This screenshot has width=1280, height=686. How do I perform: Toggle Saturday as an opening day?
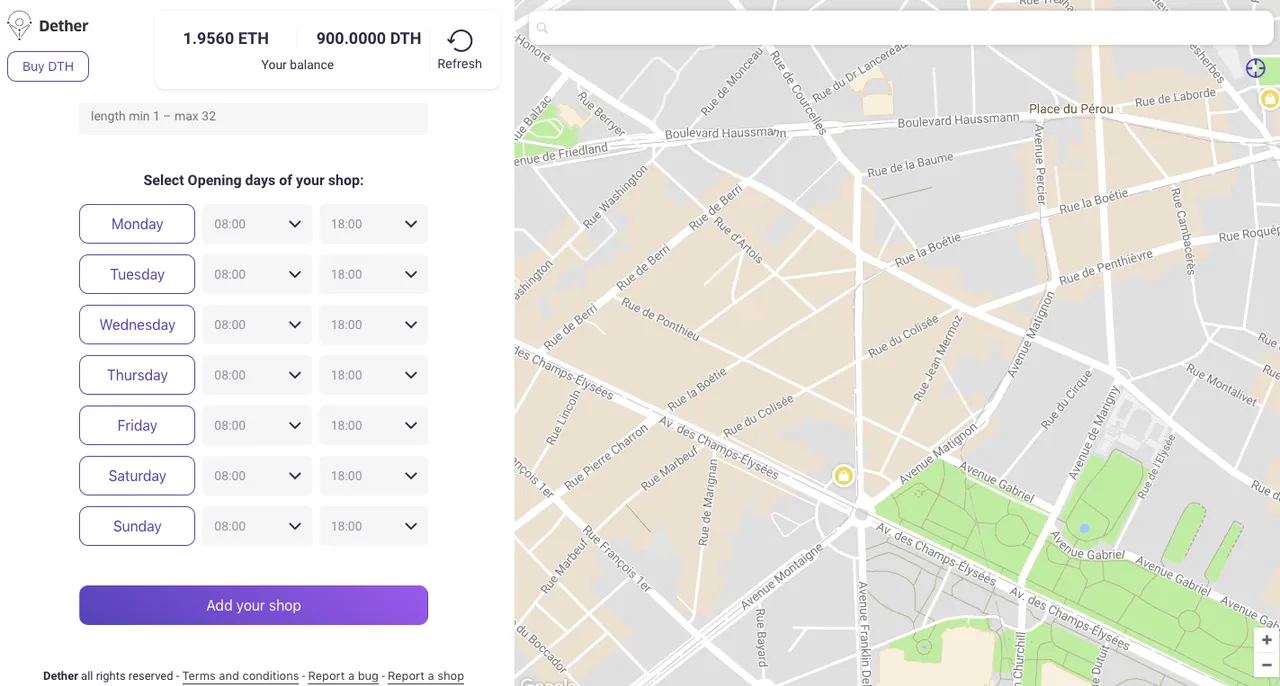137,476
